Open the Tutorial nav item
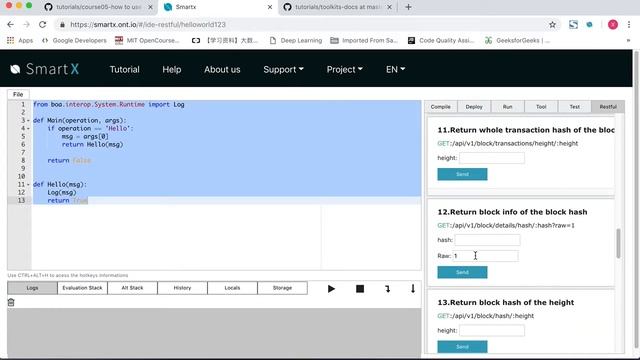This screenshot has width=640, height=360. click(x=124, y=69)
